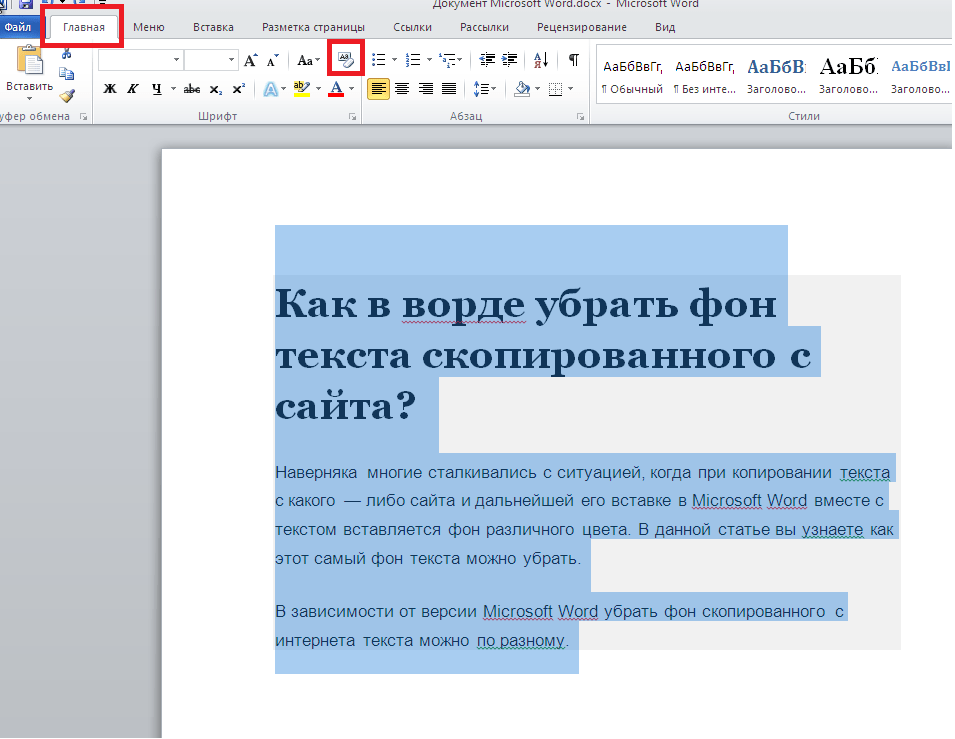The height and width of the screenshot is (739, 955).
Task: Toggle strikethrough abc formatting
Action: (191, 89)
